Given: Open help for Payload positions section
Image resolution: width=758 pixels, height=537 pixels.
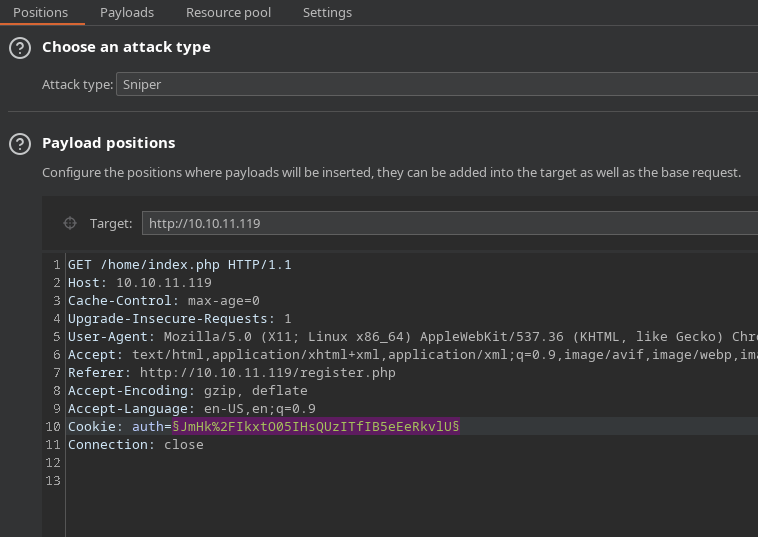Looking at the screenshot, I should point(19,144).
